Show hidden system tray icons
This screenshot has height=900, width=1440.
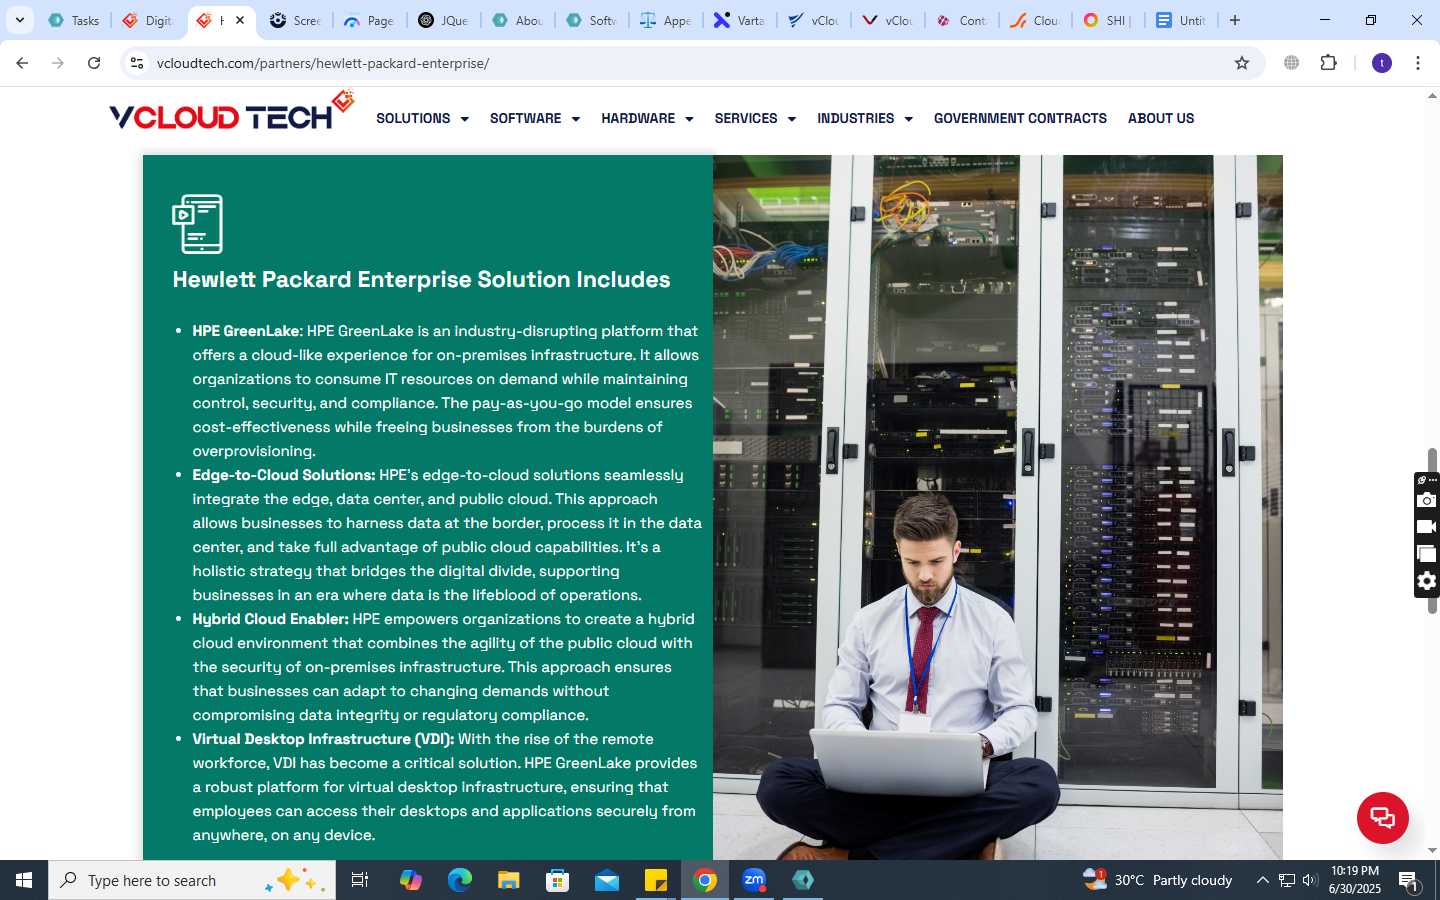(x=1262, y=880)
